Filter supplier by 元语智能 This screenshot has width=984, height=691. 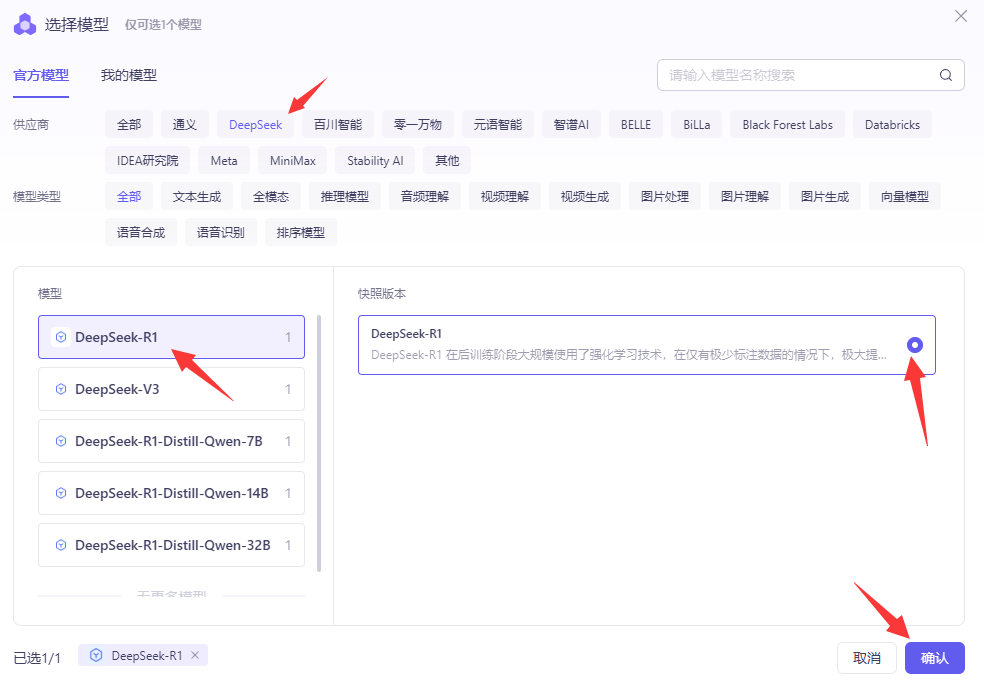[498, 125]
